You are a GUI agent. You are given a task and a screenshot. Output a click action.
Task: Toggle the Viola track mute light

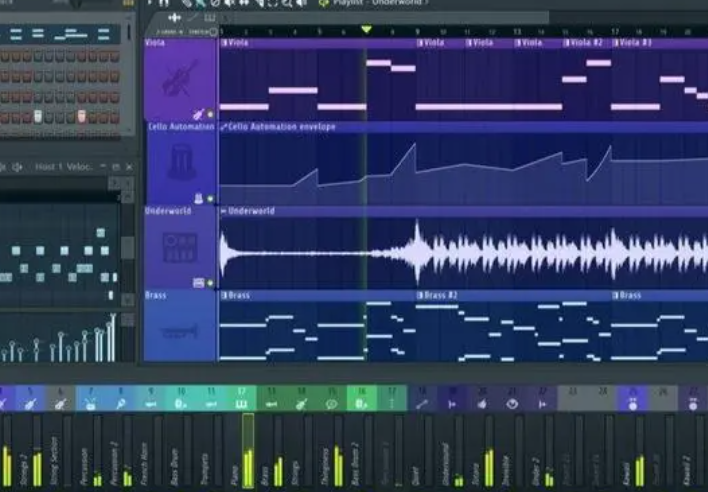[x=210, y=115]
